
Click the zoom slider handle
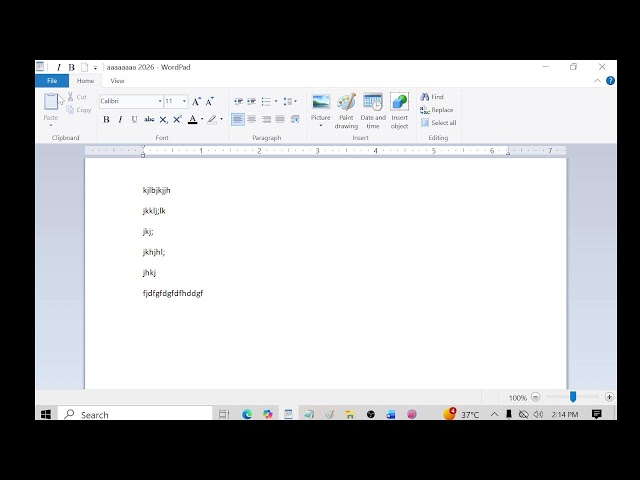[x=573, y=397]
